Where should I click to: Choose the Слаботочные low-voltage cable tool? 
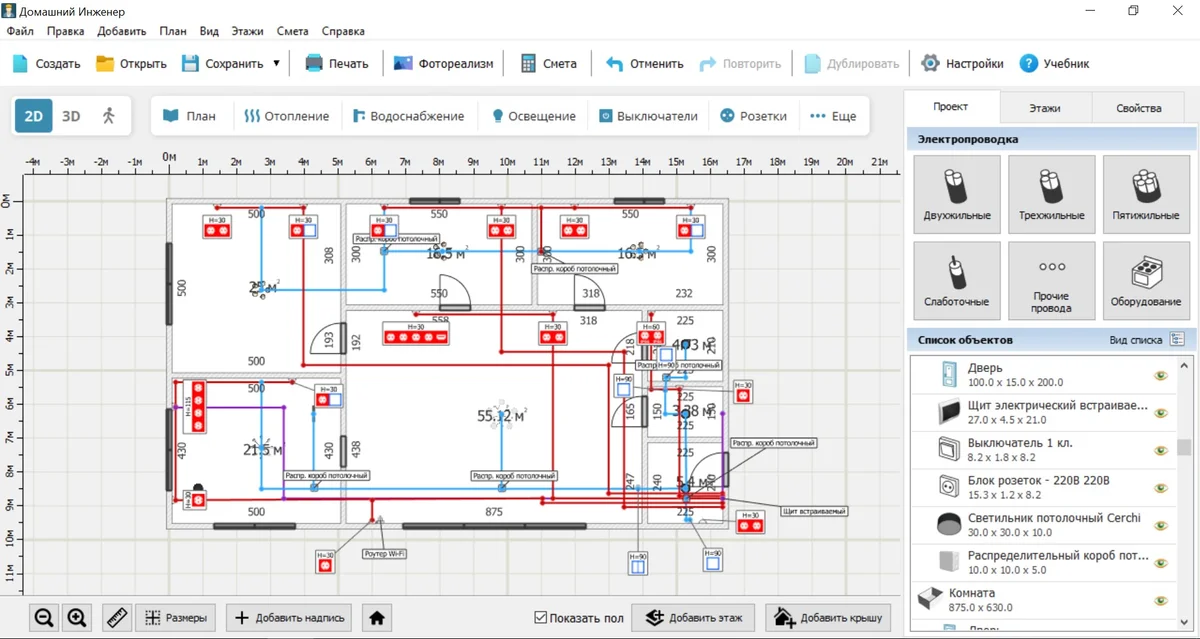pyautogui.click(x=957, y=280)
